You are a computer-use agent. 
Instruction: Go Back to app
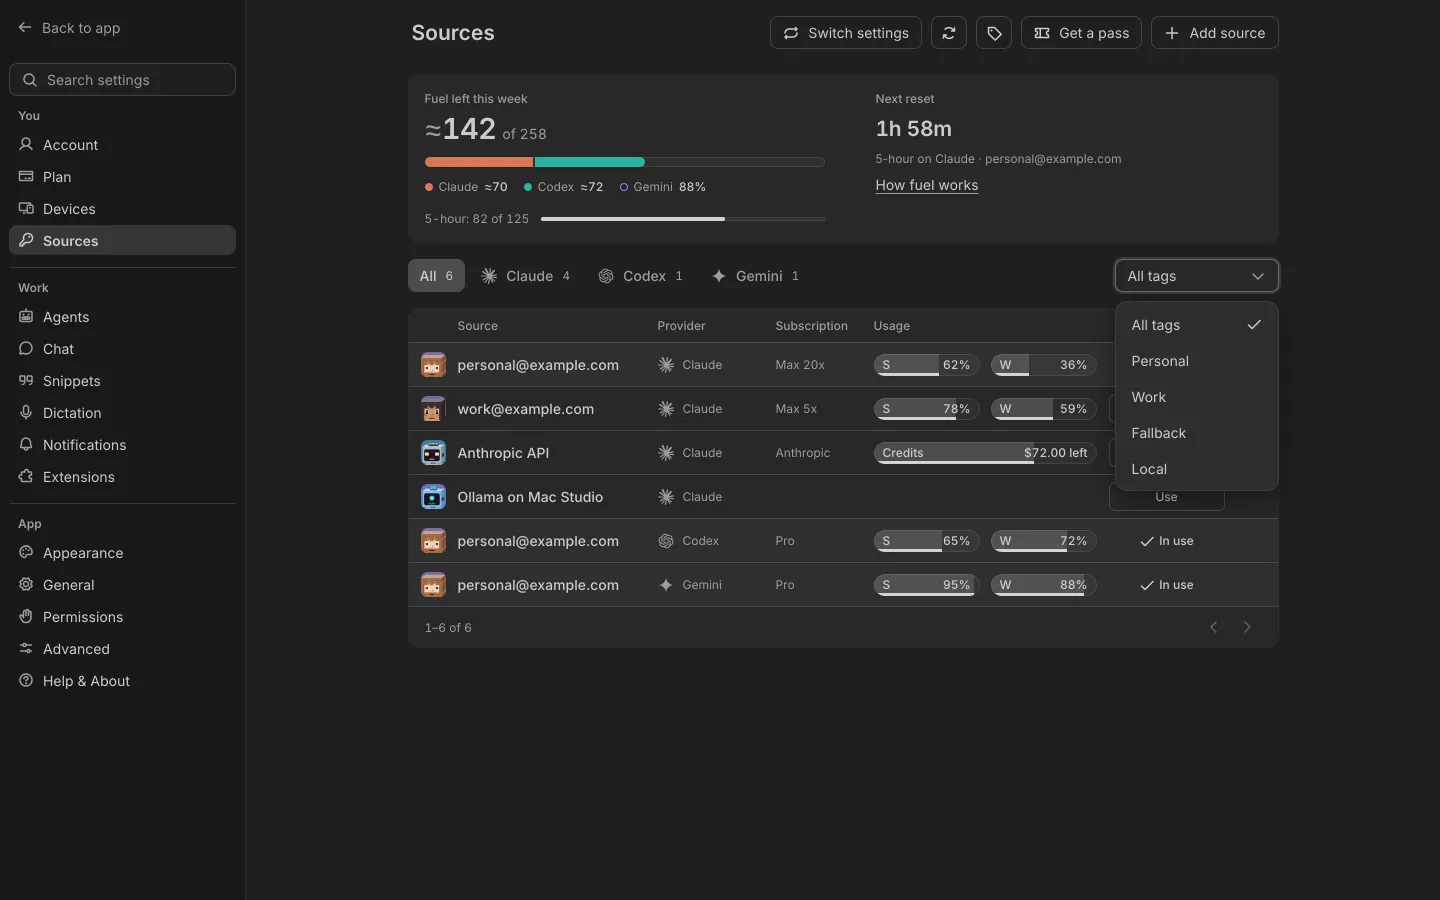click(69, 28)
